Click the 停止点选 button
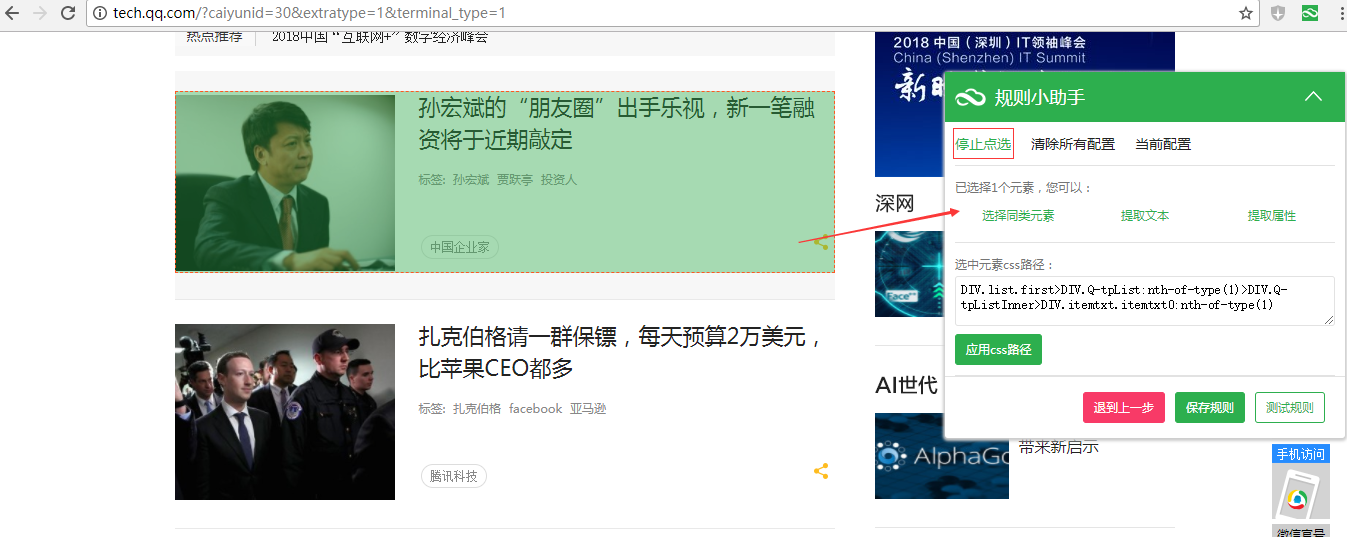This screenshot has width=1347, height=537. point(983,144)
